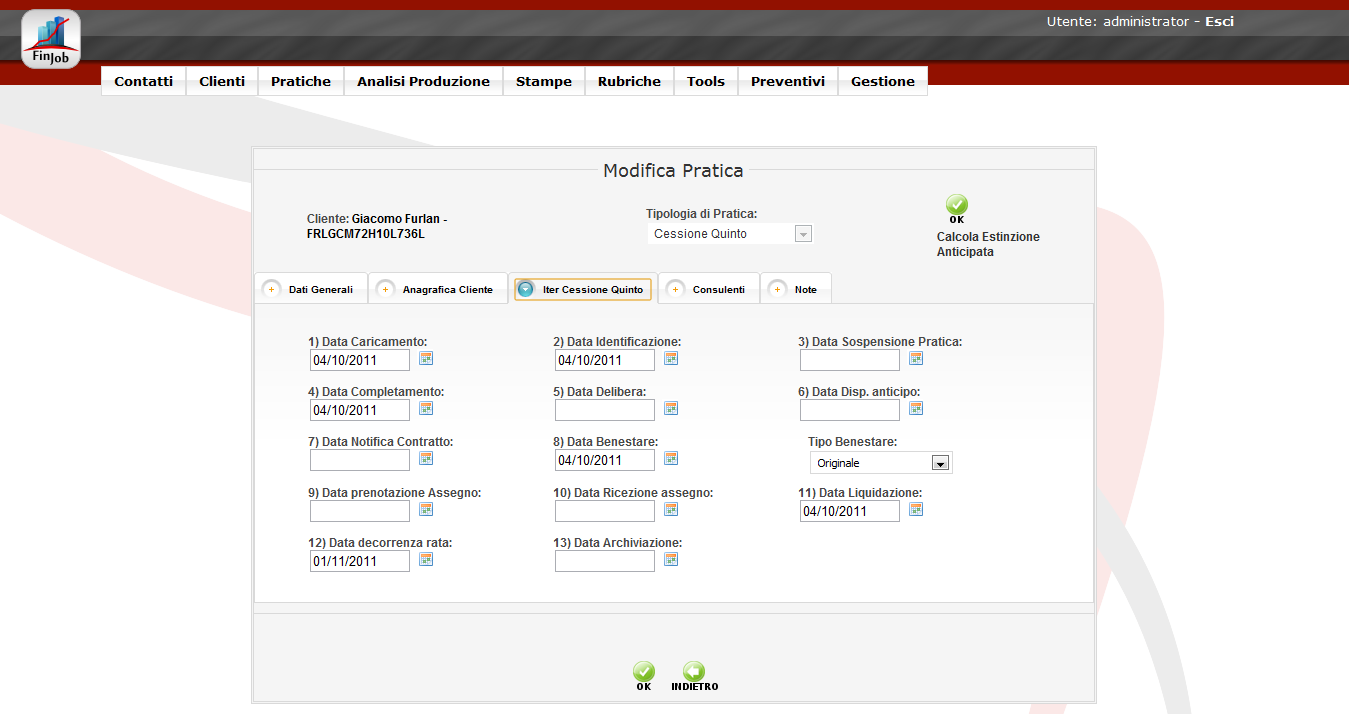Click the empty Data prenotazione Assegno field

point(360,511)
